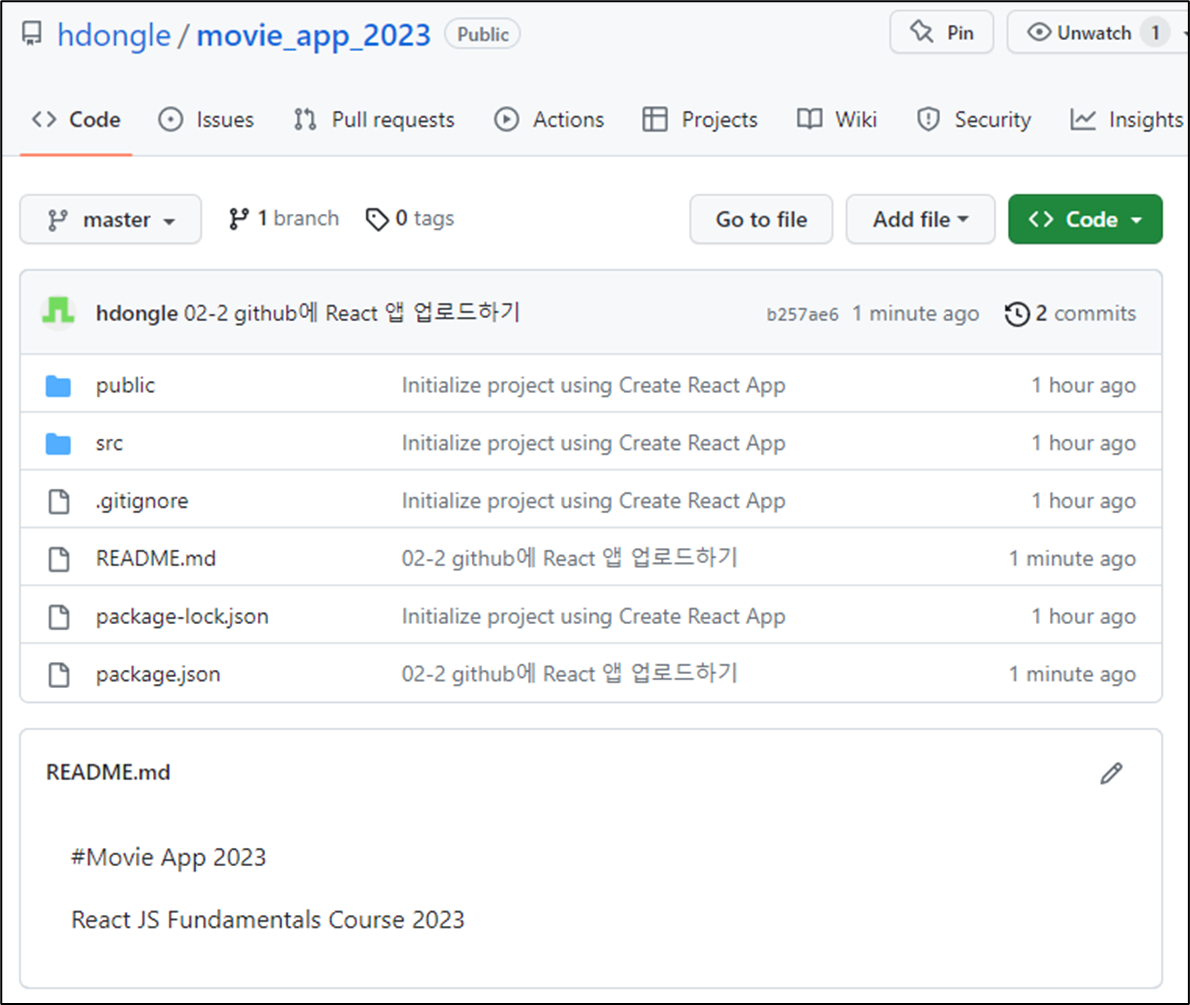The image size is (1190, 1005).
Task: Click the commits history clock icon
Action: [1017, 313]
